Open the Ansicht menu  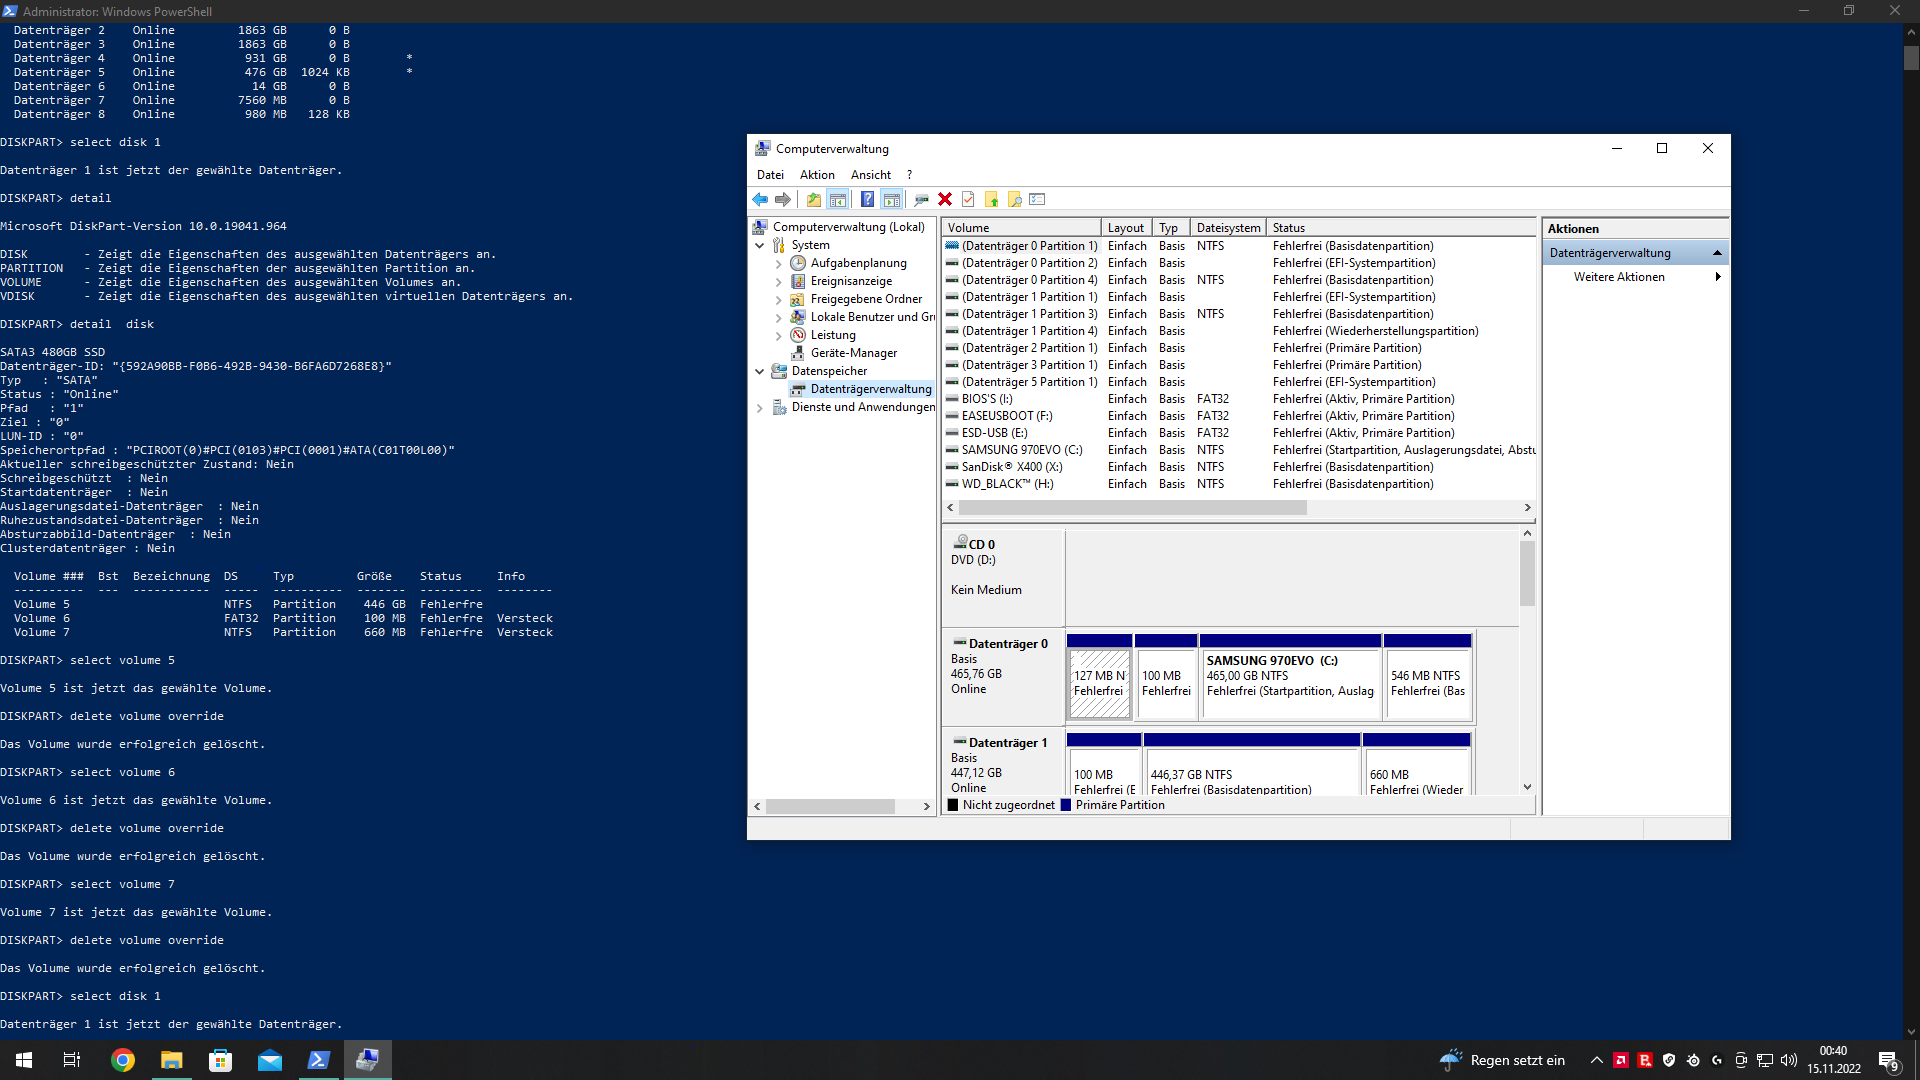point(870,175)
